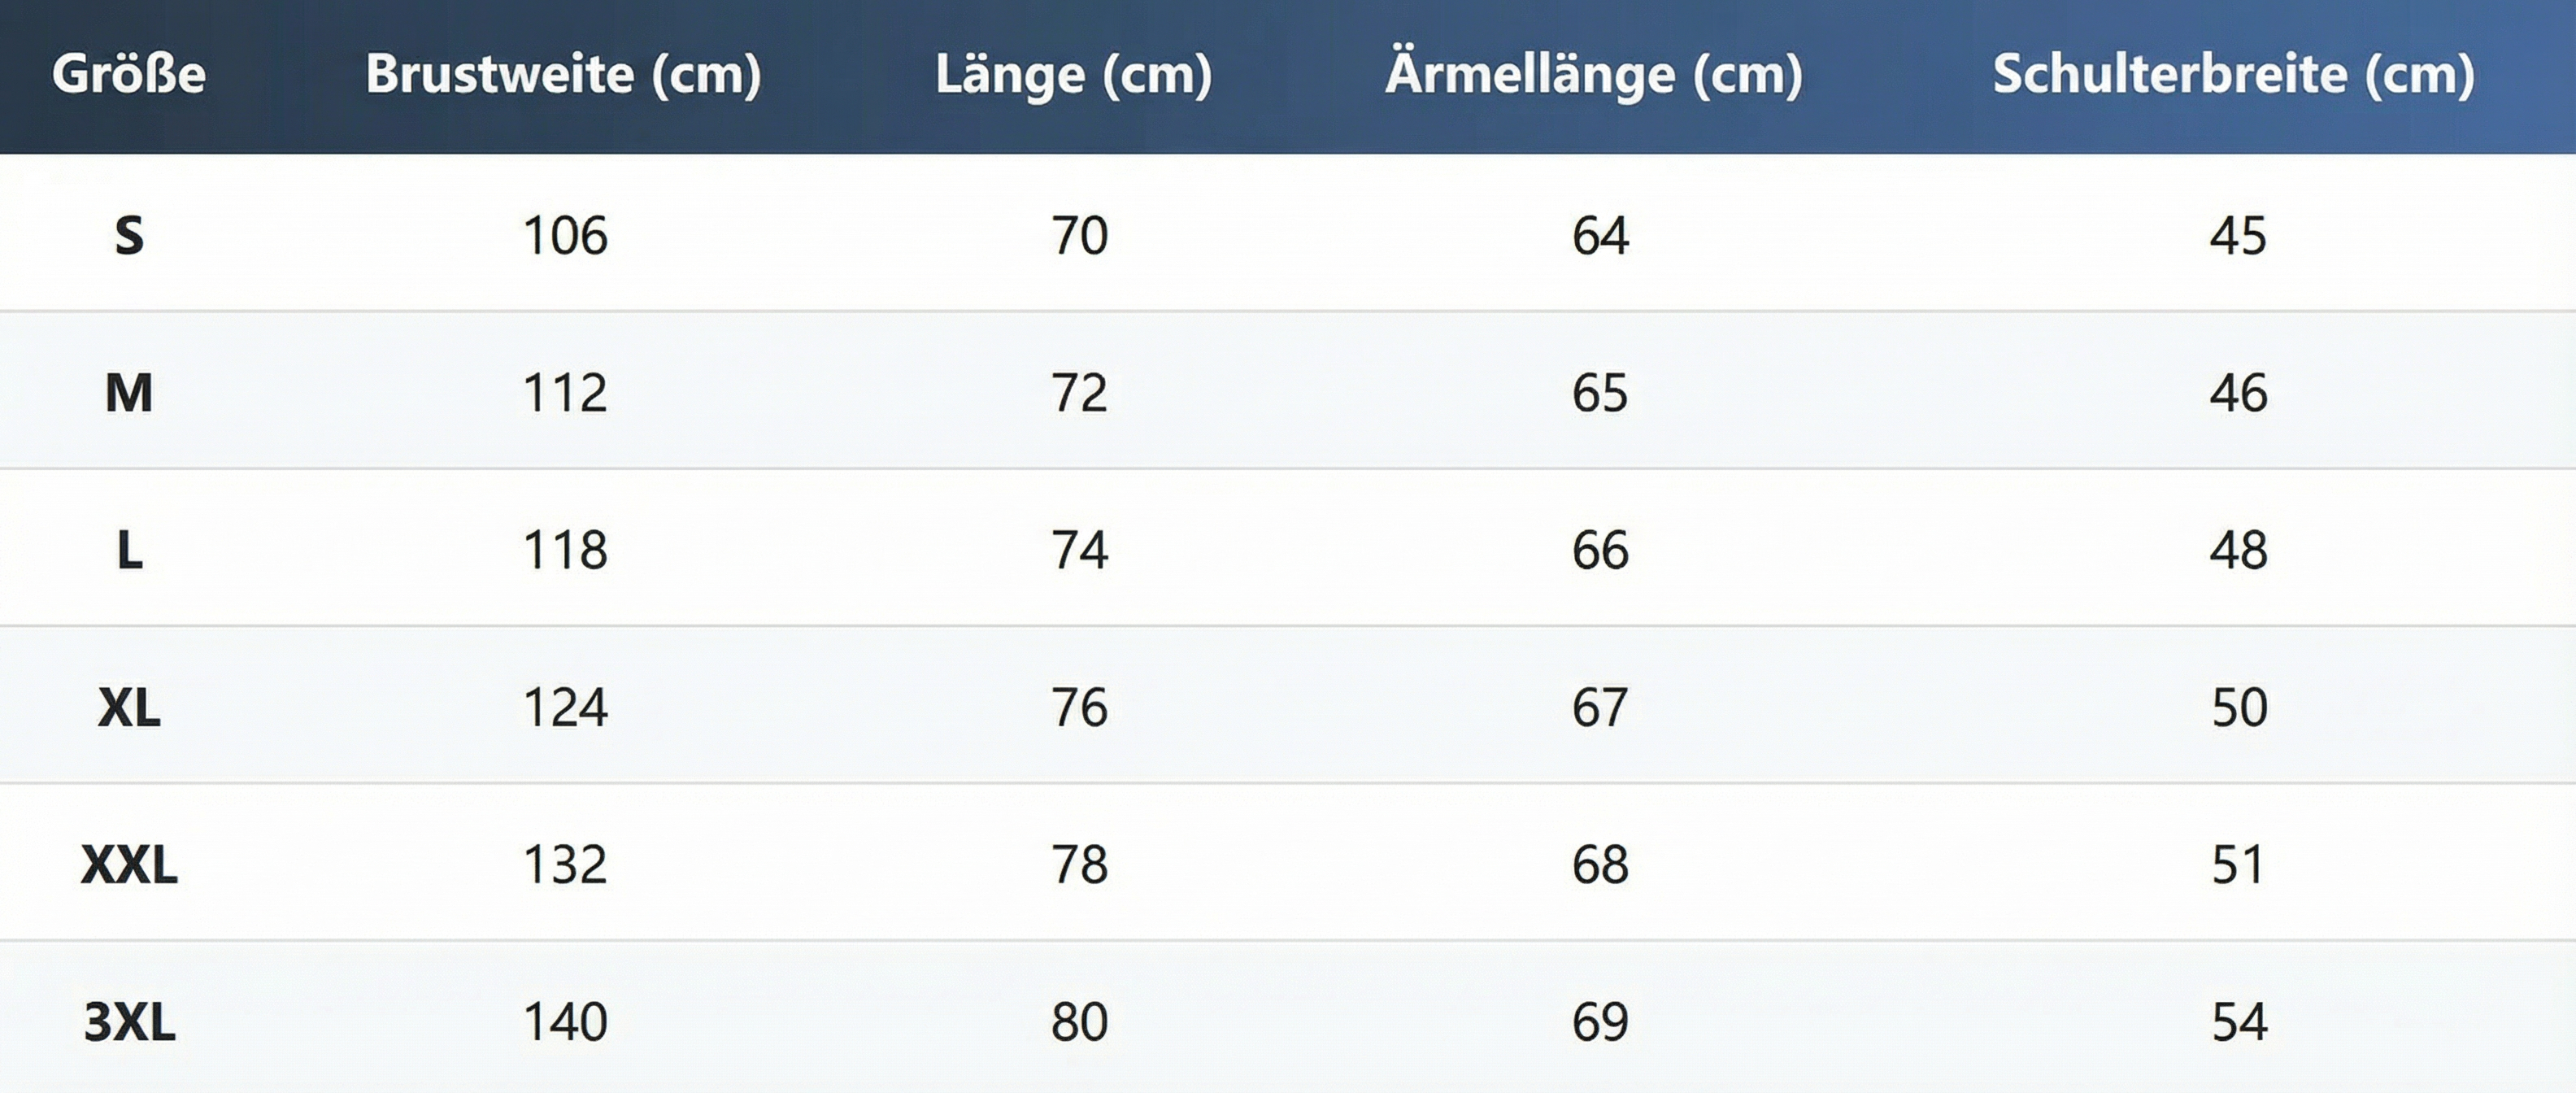Select the sleeve length value 68

point(1600,865)
